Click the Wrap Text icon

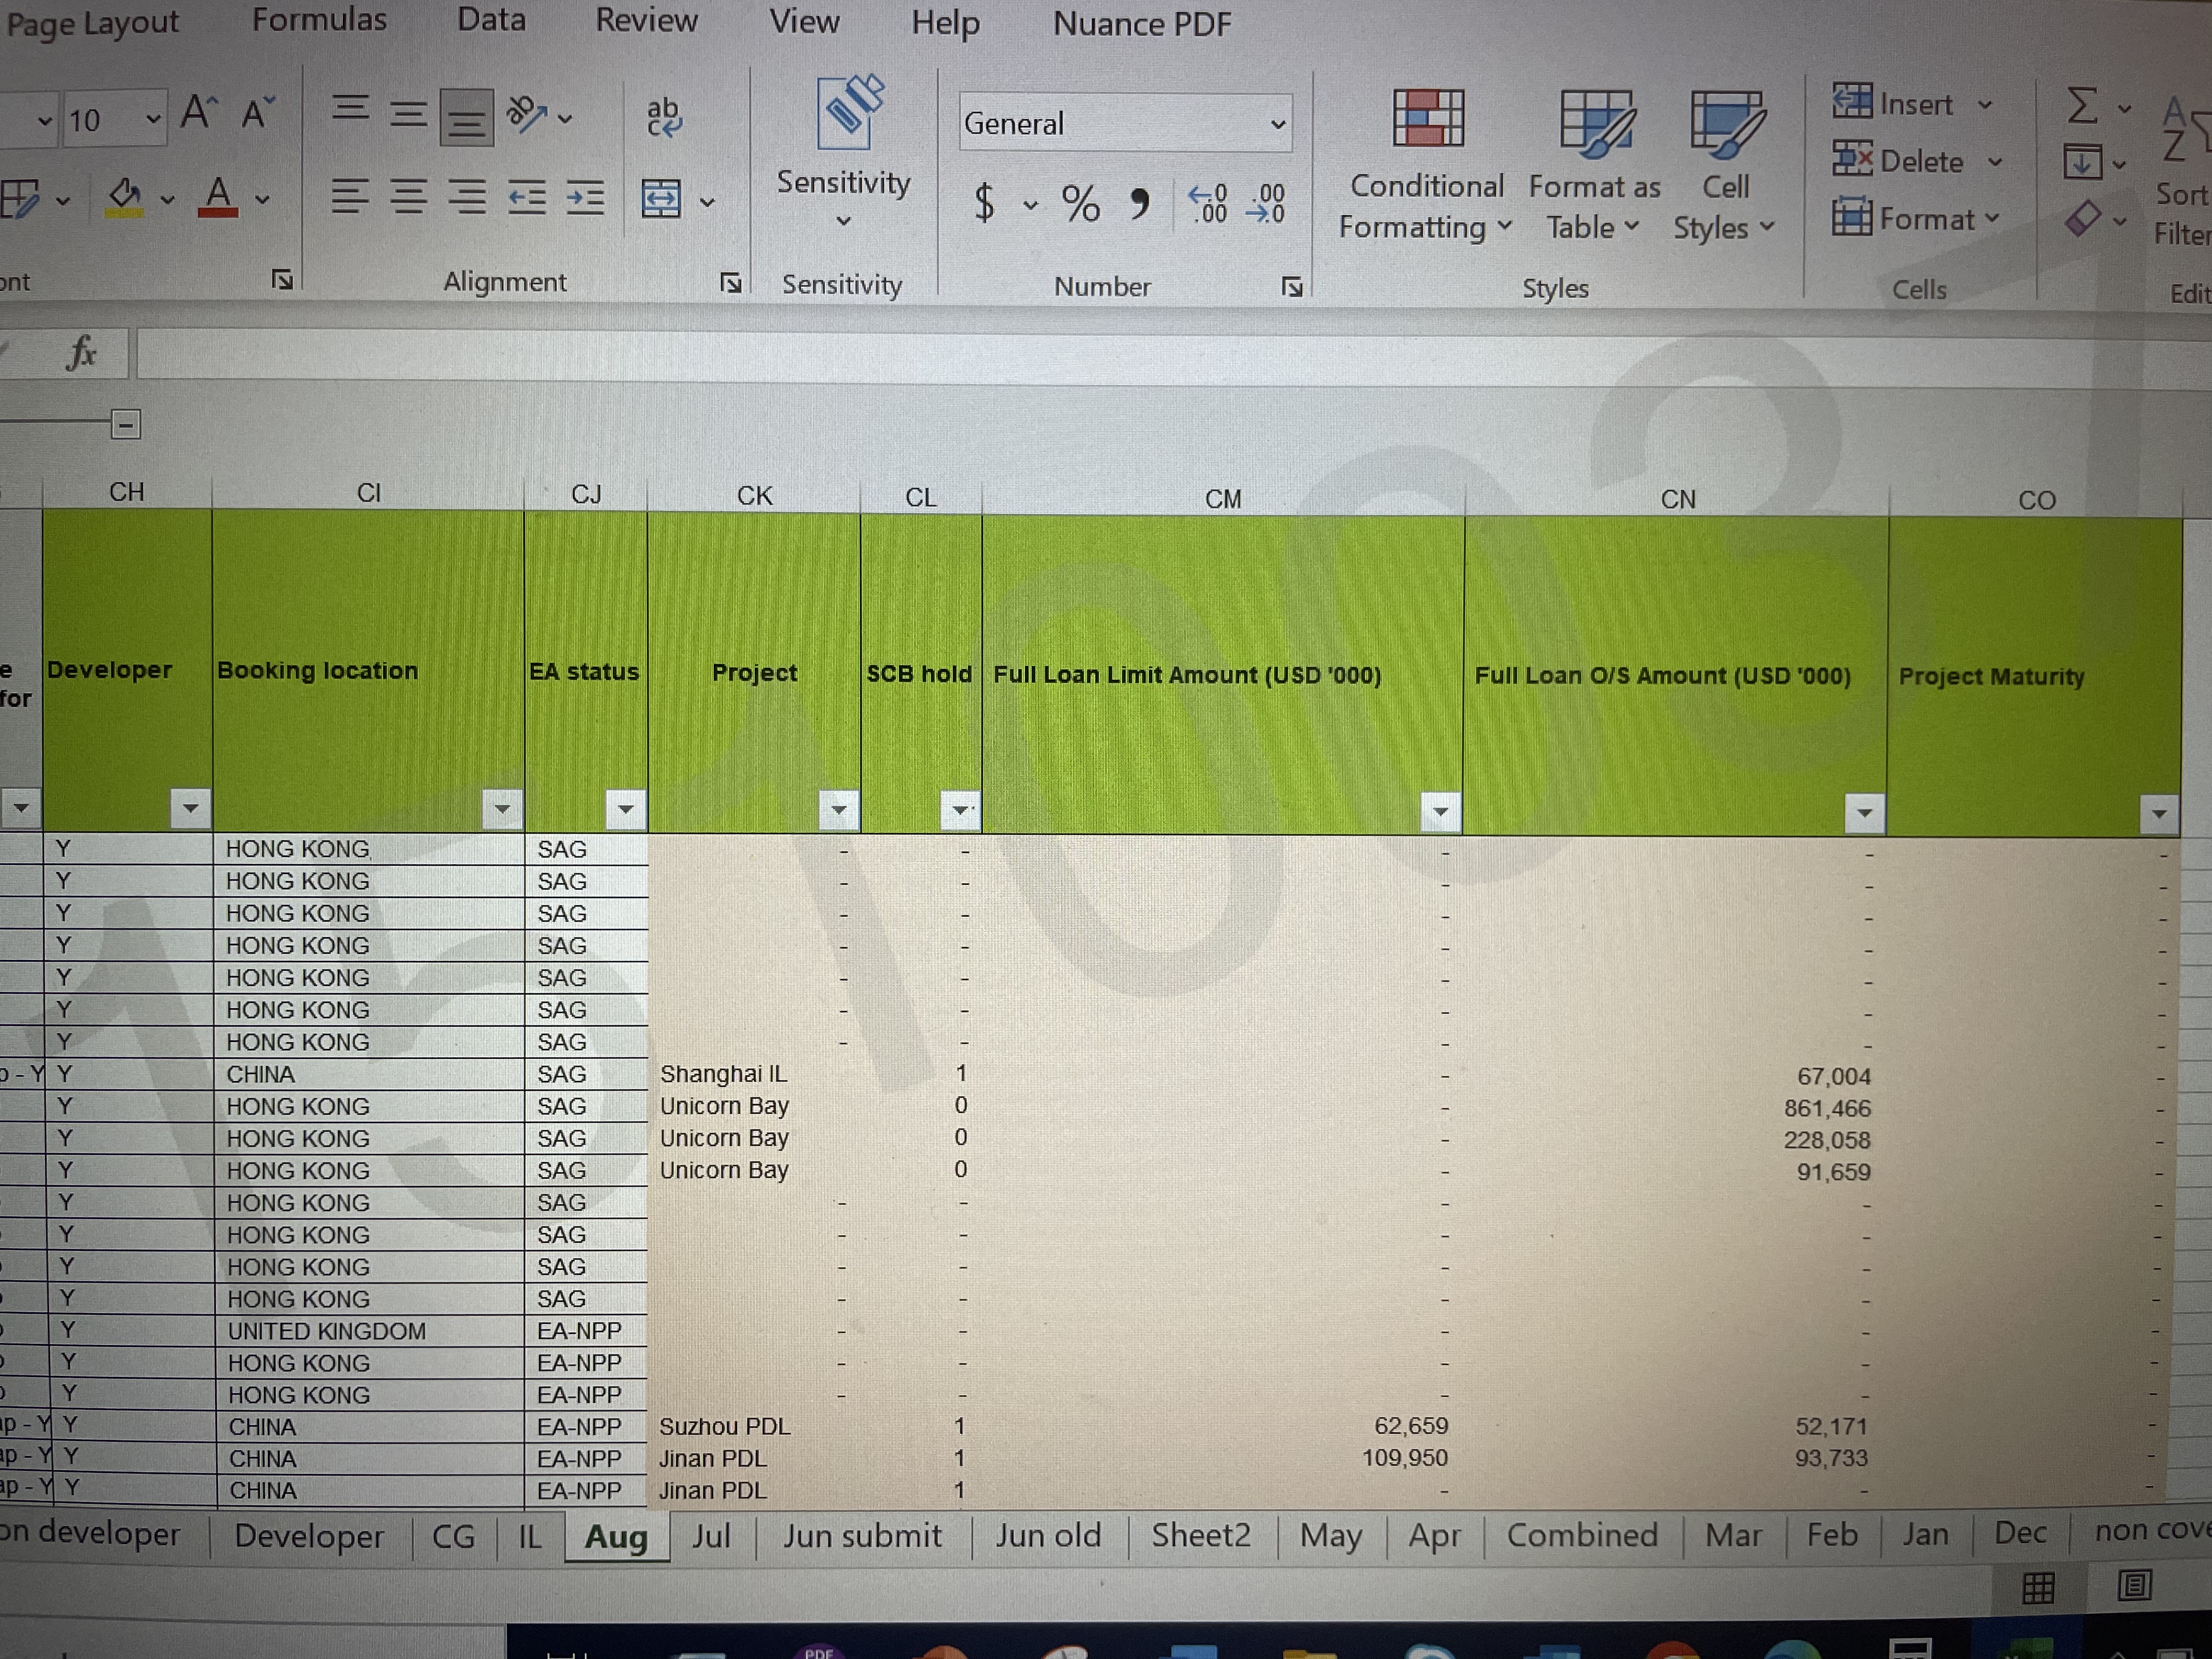(x=663, y=118)
